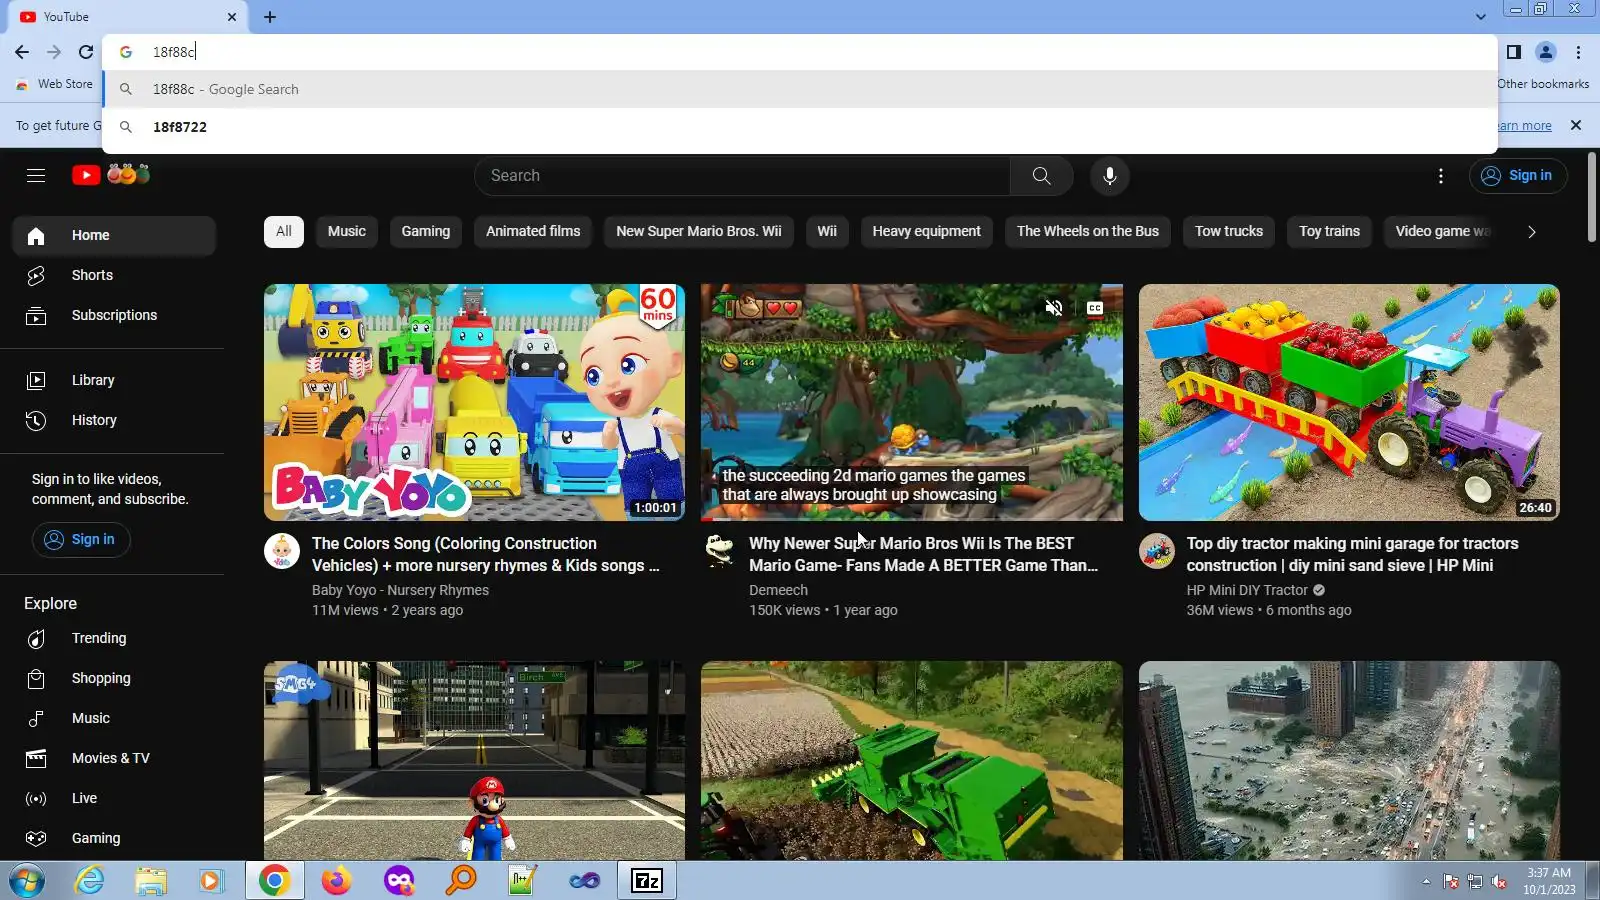The height and width of the screenshot is (900, 1600).
Task: Go back in Chrome
Action: tap(22, 52)
